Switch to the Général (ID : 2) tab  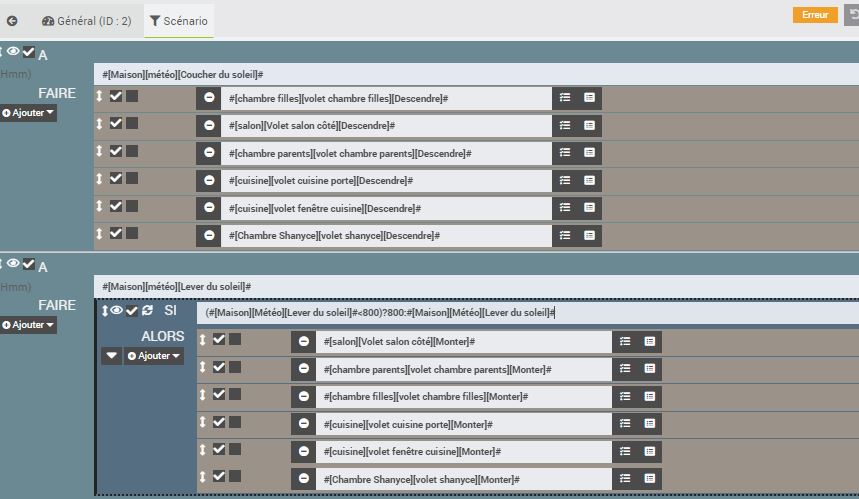(87, 20)
